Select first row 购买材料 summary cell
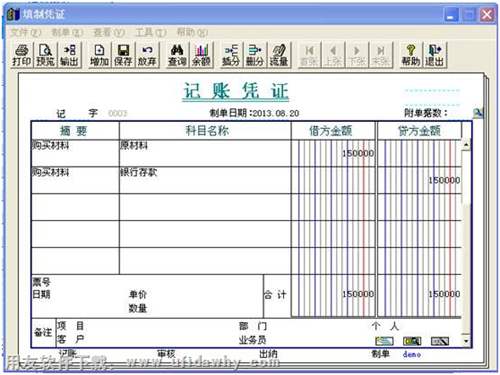500x375 pixels. coord(75,153)
